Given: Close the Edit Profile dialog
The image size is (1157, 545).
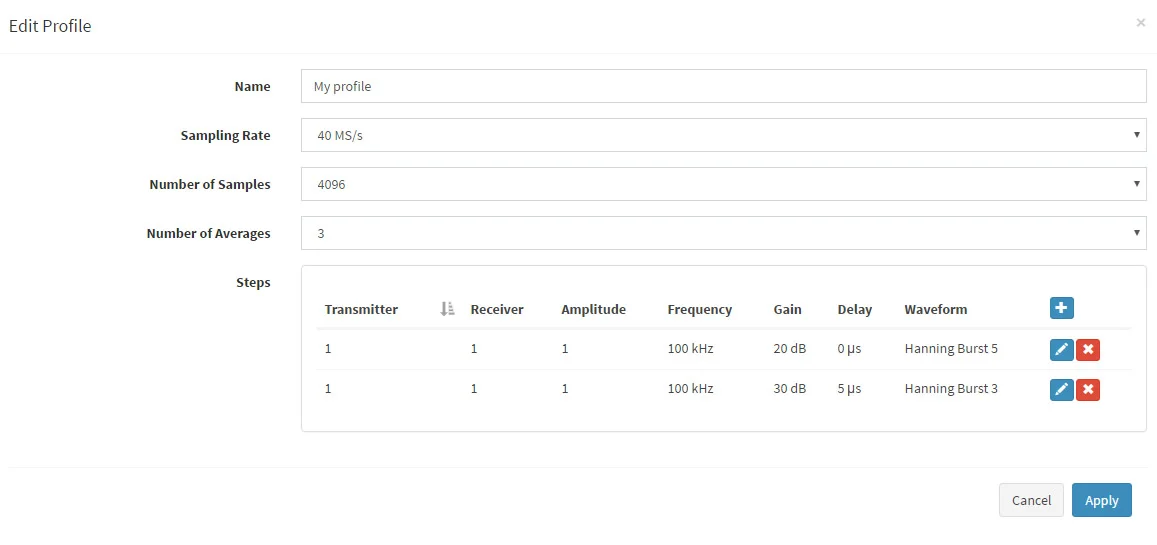Looking at the screenshot, I should [1141, 23].
